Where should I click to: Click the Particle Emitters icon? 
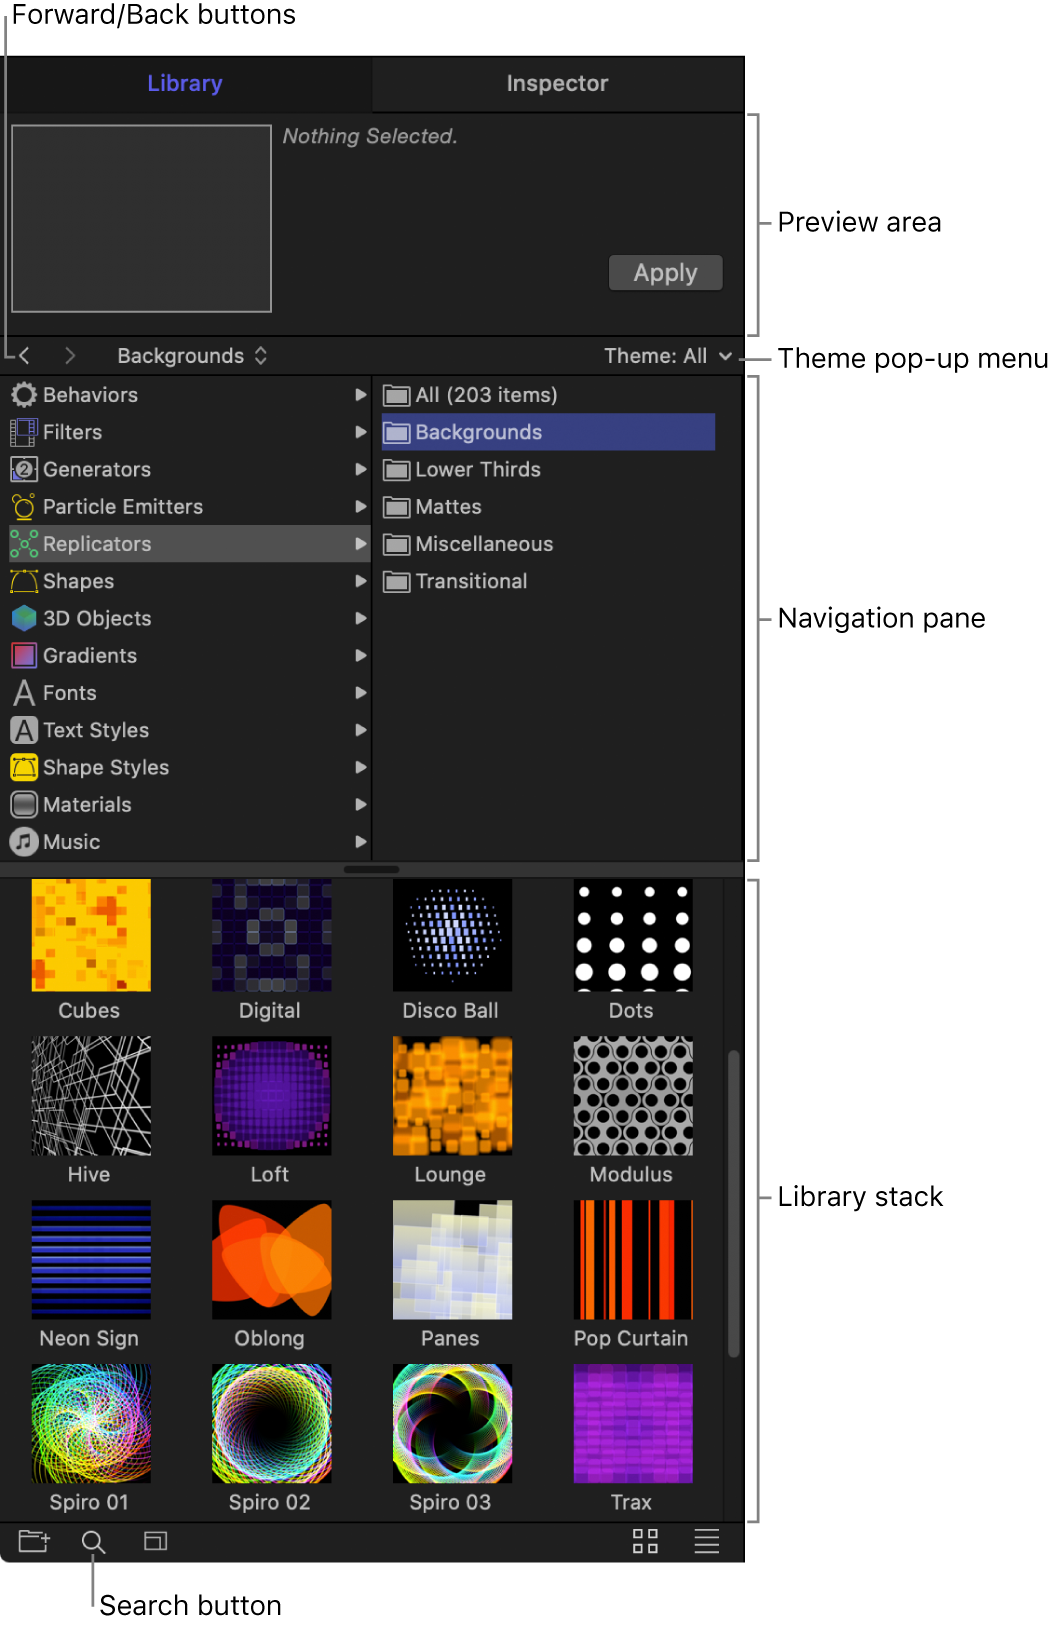(x=24, y=506)
